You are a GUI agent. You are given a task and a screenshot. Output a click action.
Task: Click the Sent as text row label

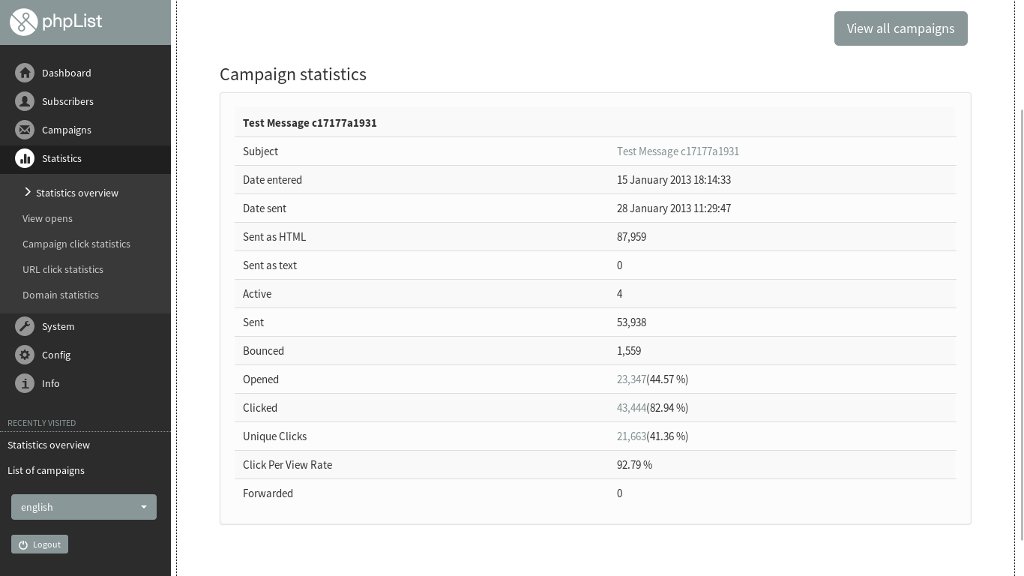pyautogui.click(x=270, y=265)
